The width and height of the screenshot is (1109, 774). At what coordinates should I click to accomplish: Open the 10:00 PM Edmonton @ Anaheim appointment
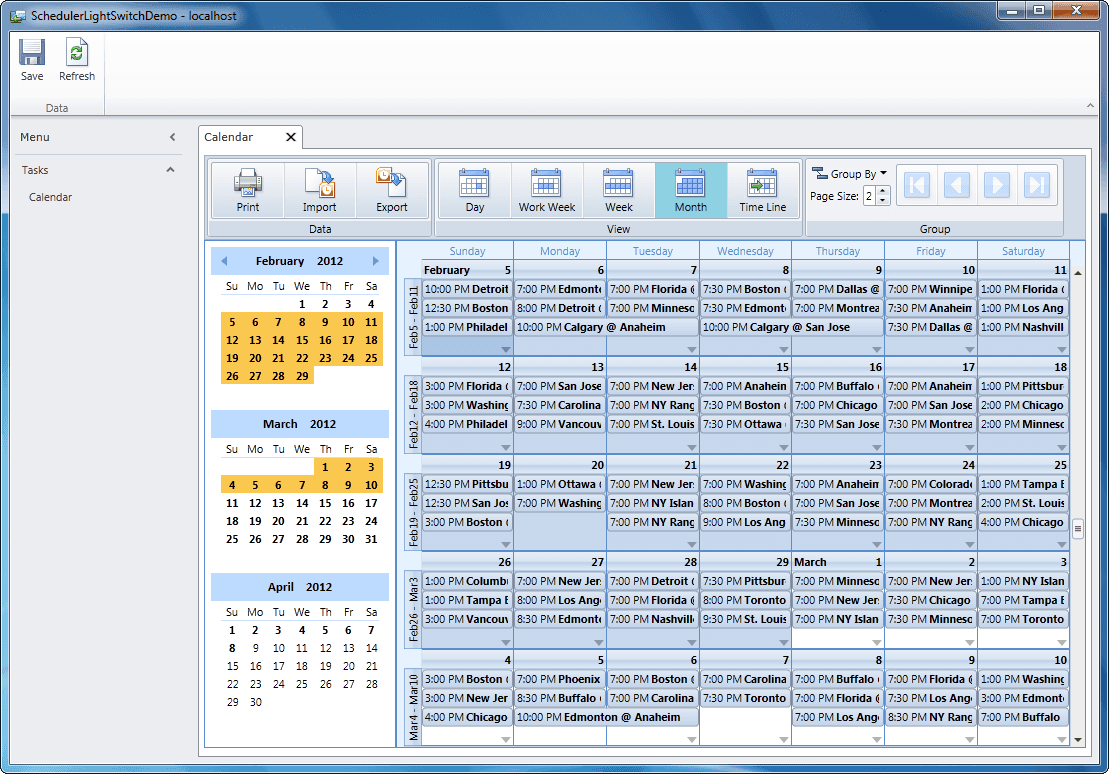[x=606, y=717]
